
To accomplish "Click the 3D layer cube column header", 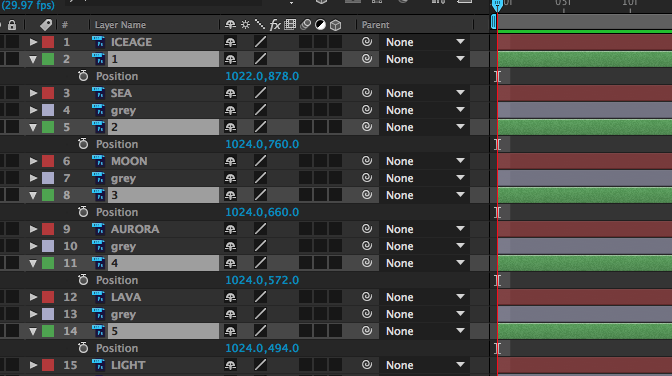I will click(x=336, y=25).
